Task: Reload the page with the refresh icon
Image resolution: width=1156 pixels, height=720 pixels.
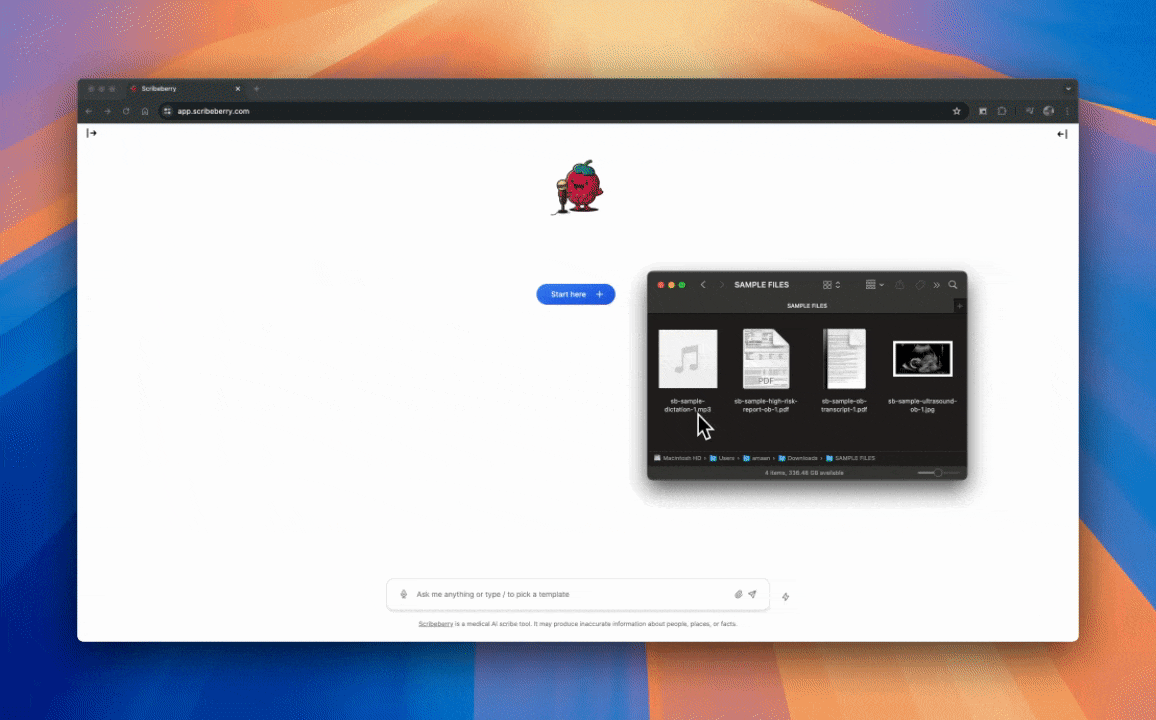Action: [x=126, y=111]
